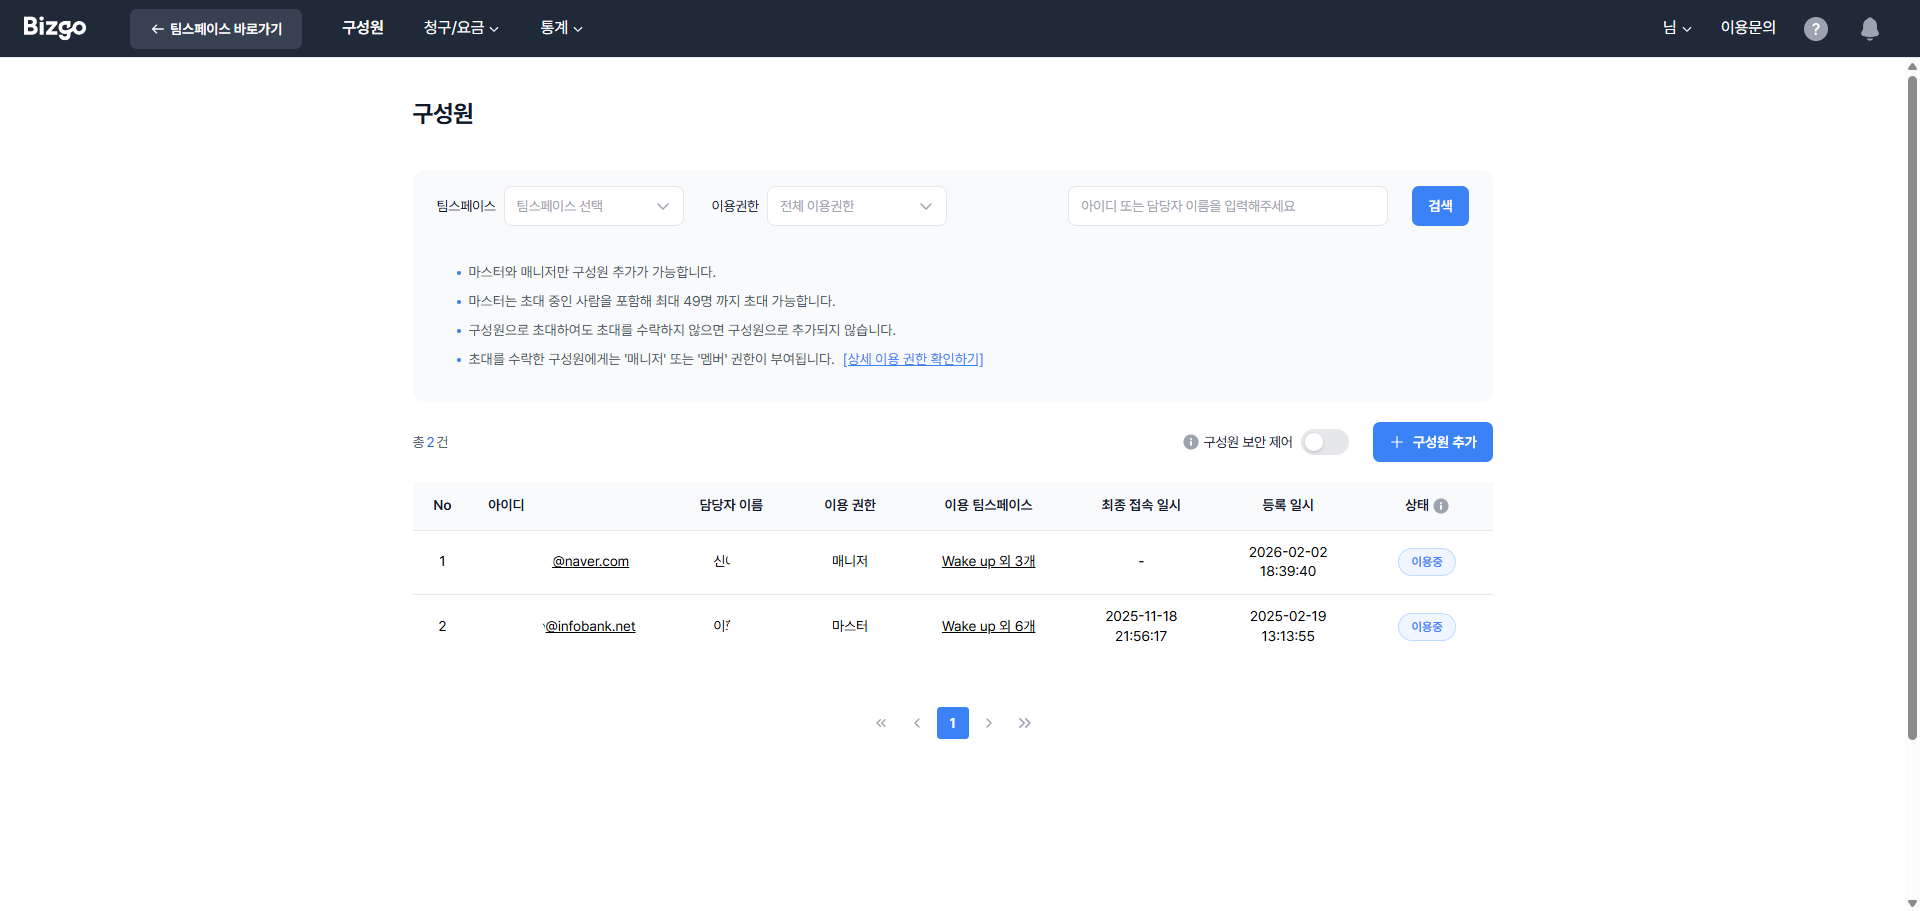Click the Bizgo logo
Screen dimensions: 1920x911
(55, 27)
